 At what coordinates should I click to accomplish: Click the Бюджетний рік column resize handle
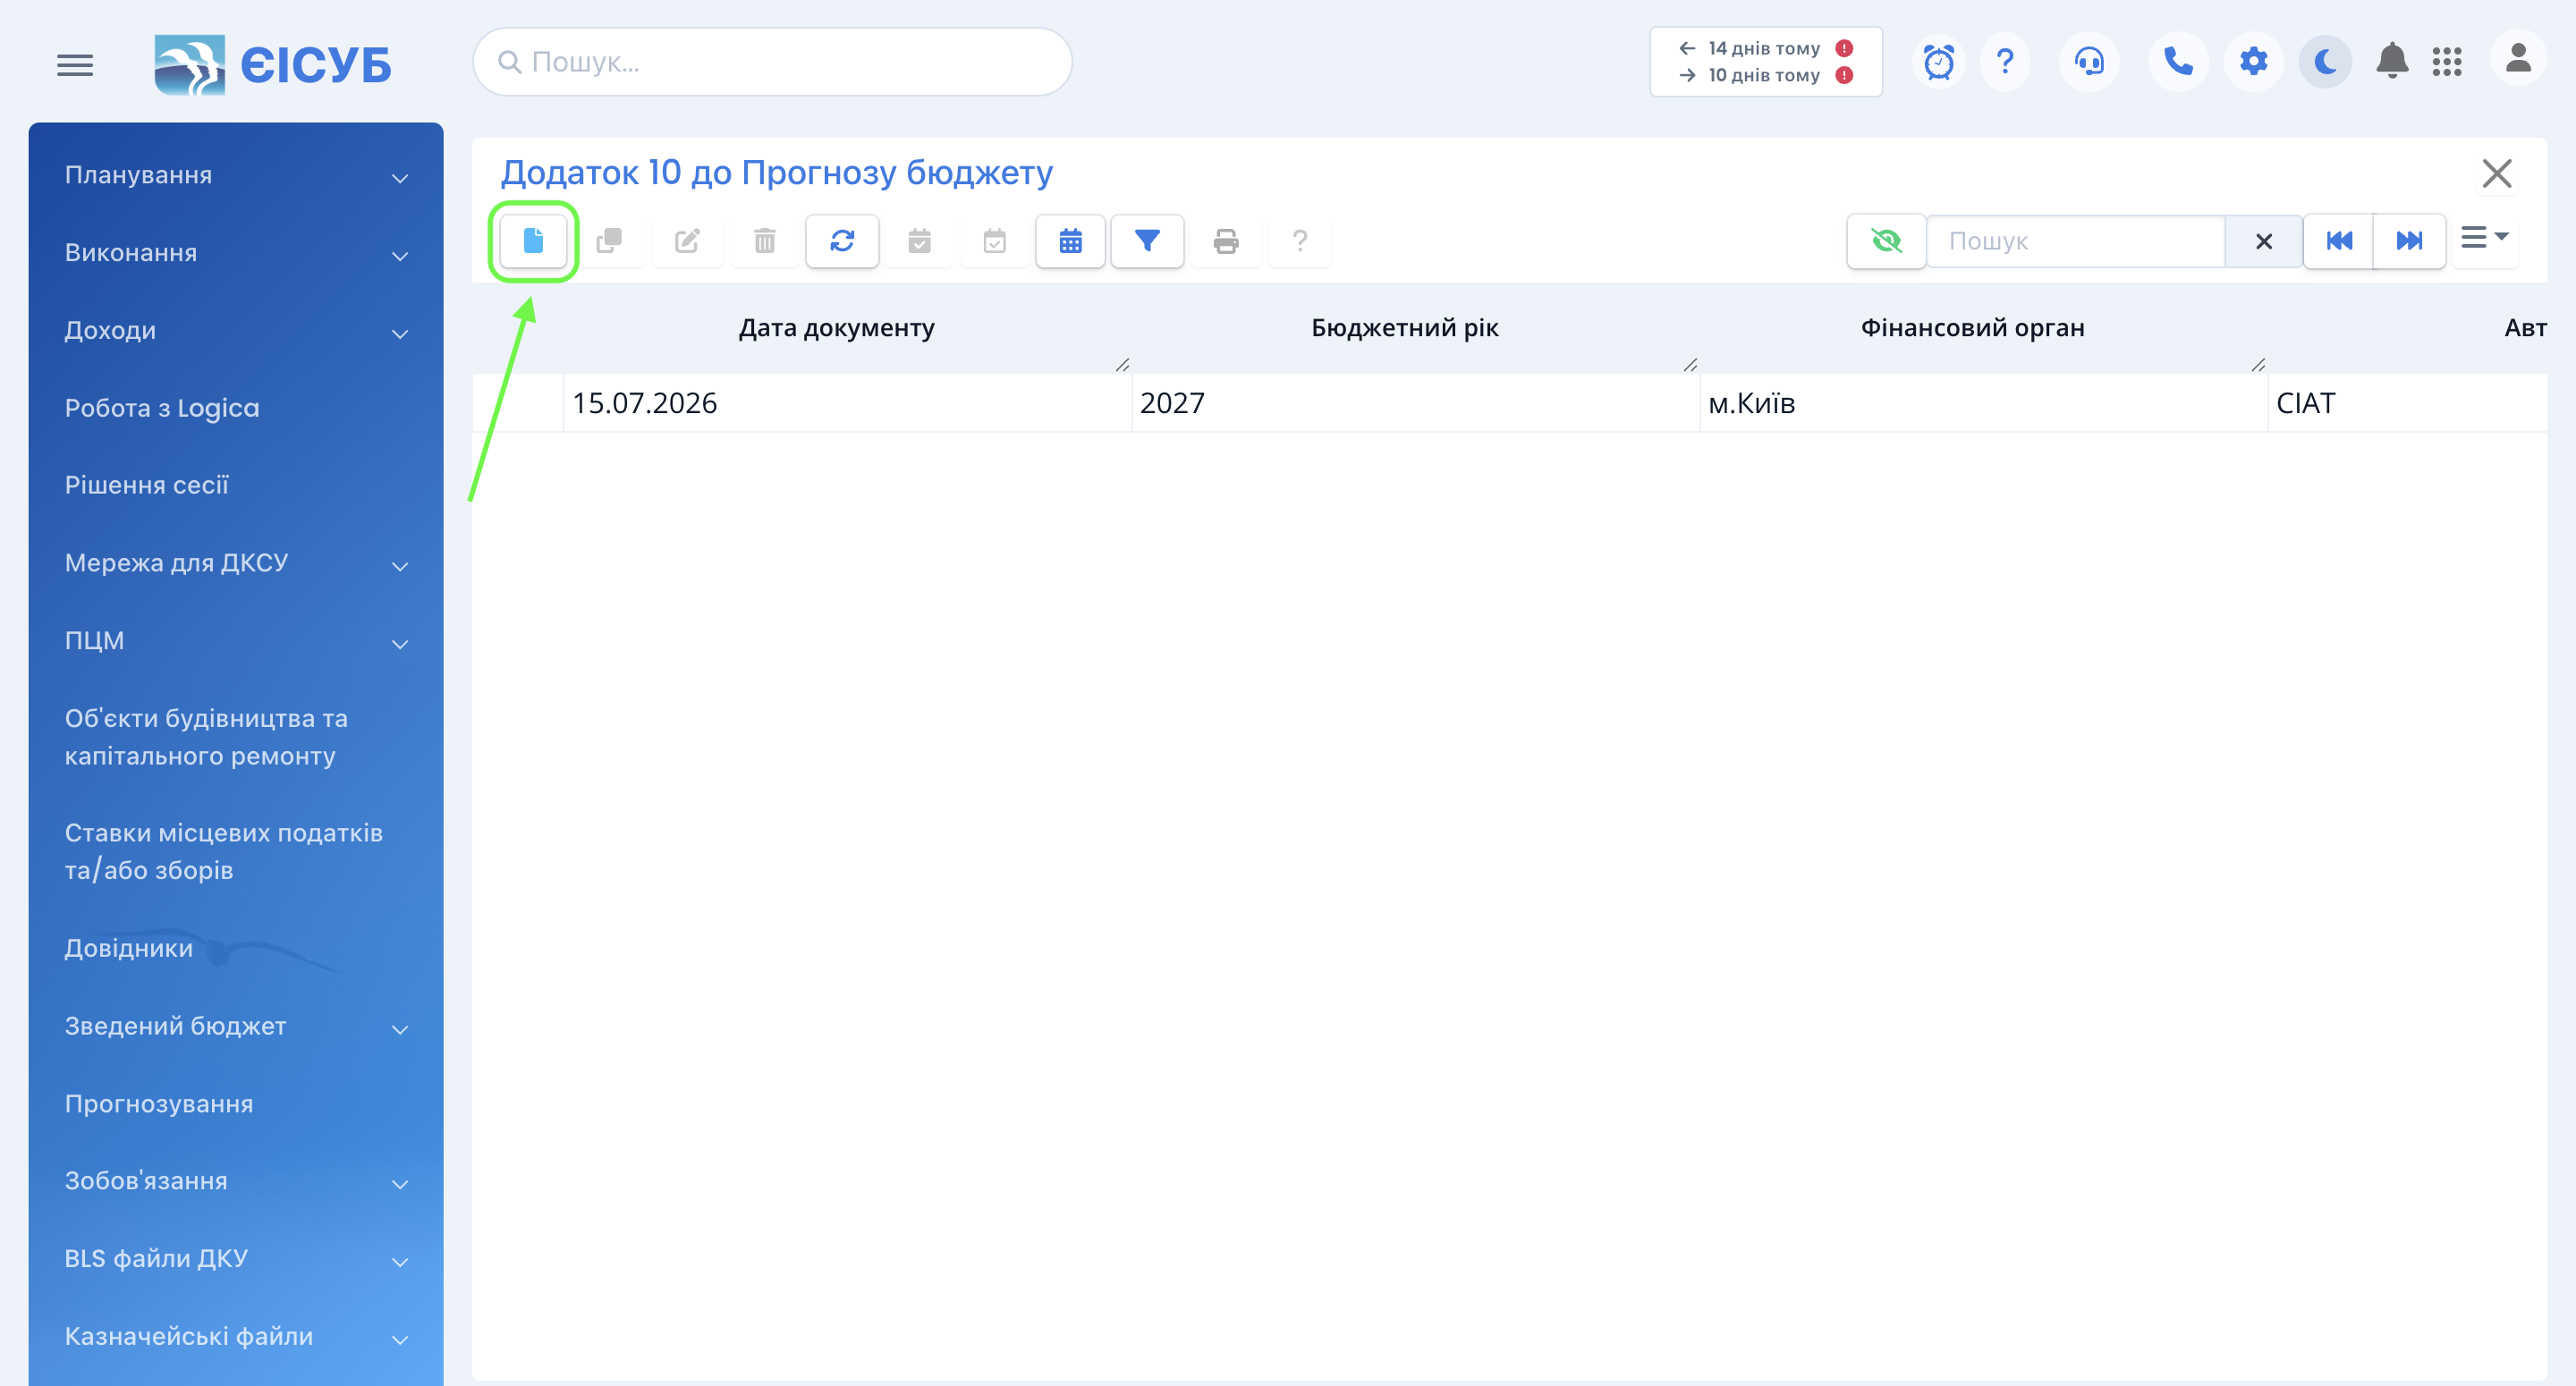coord(1690,365)
